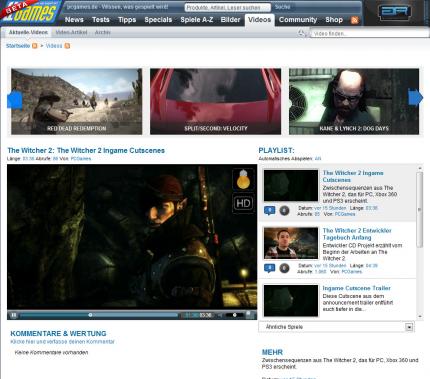The height and width of the screenshot is (379, 430).
Task: Focus the 'Video finden' search field
Action: click(x=369, y=33)
